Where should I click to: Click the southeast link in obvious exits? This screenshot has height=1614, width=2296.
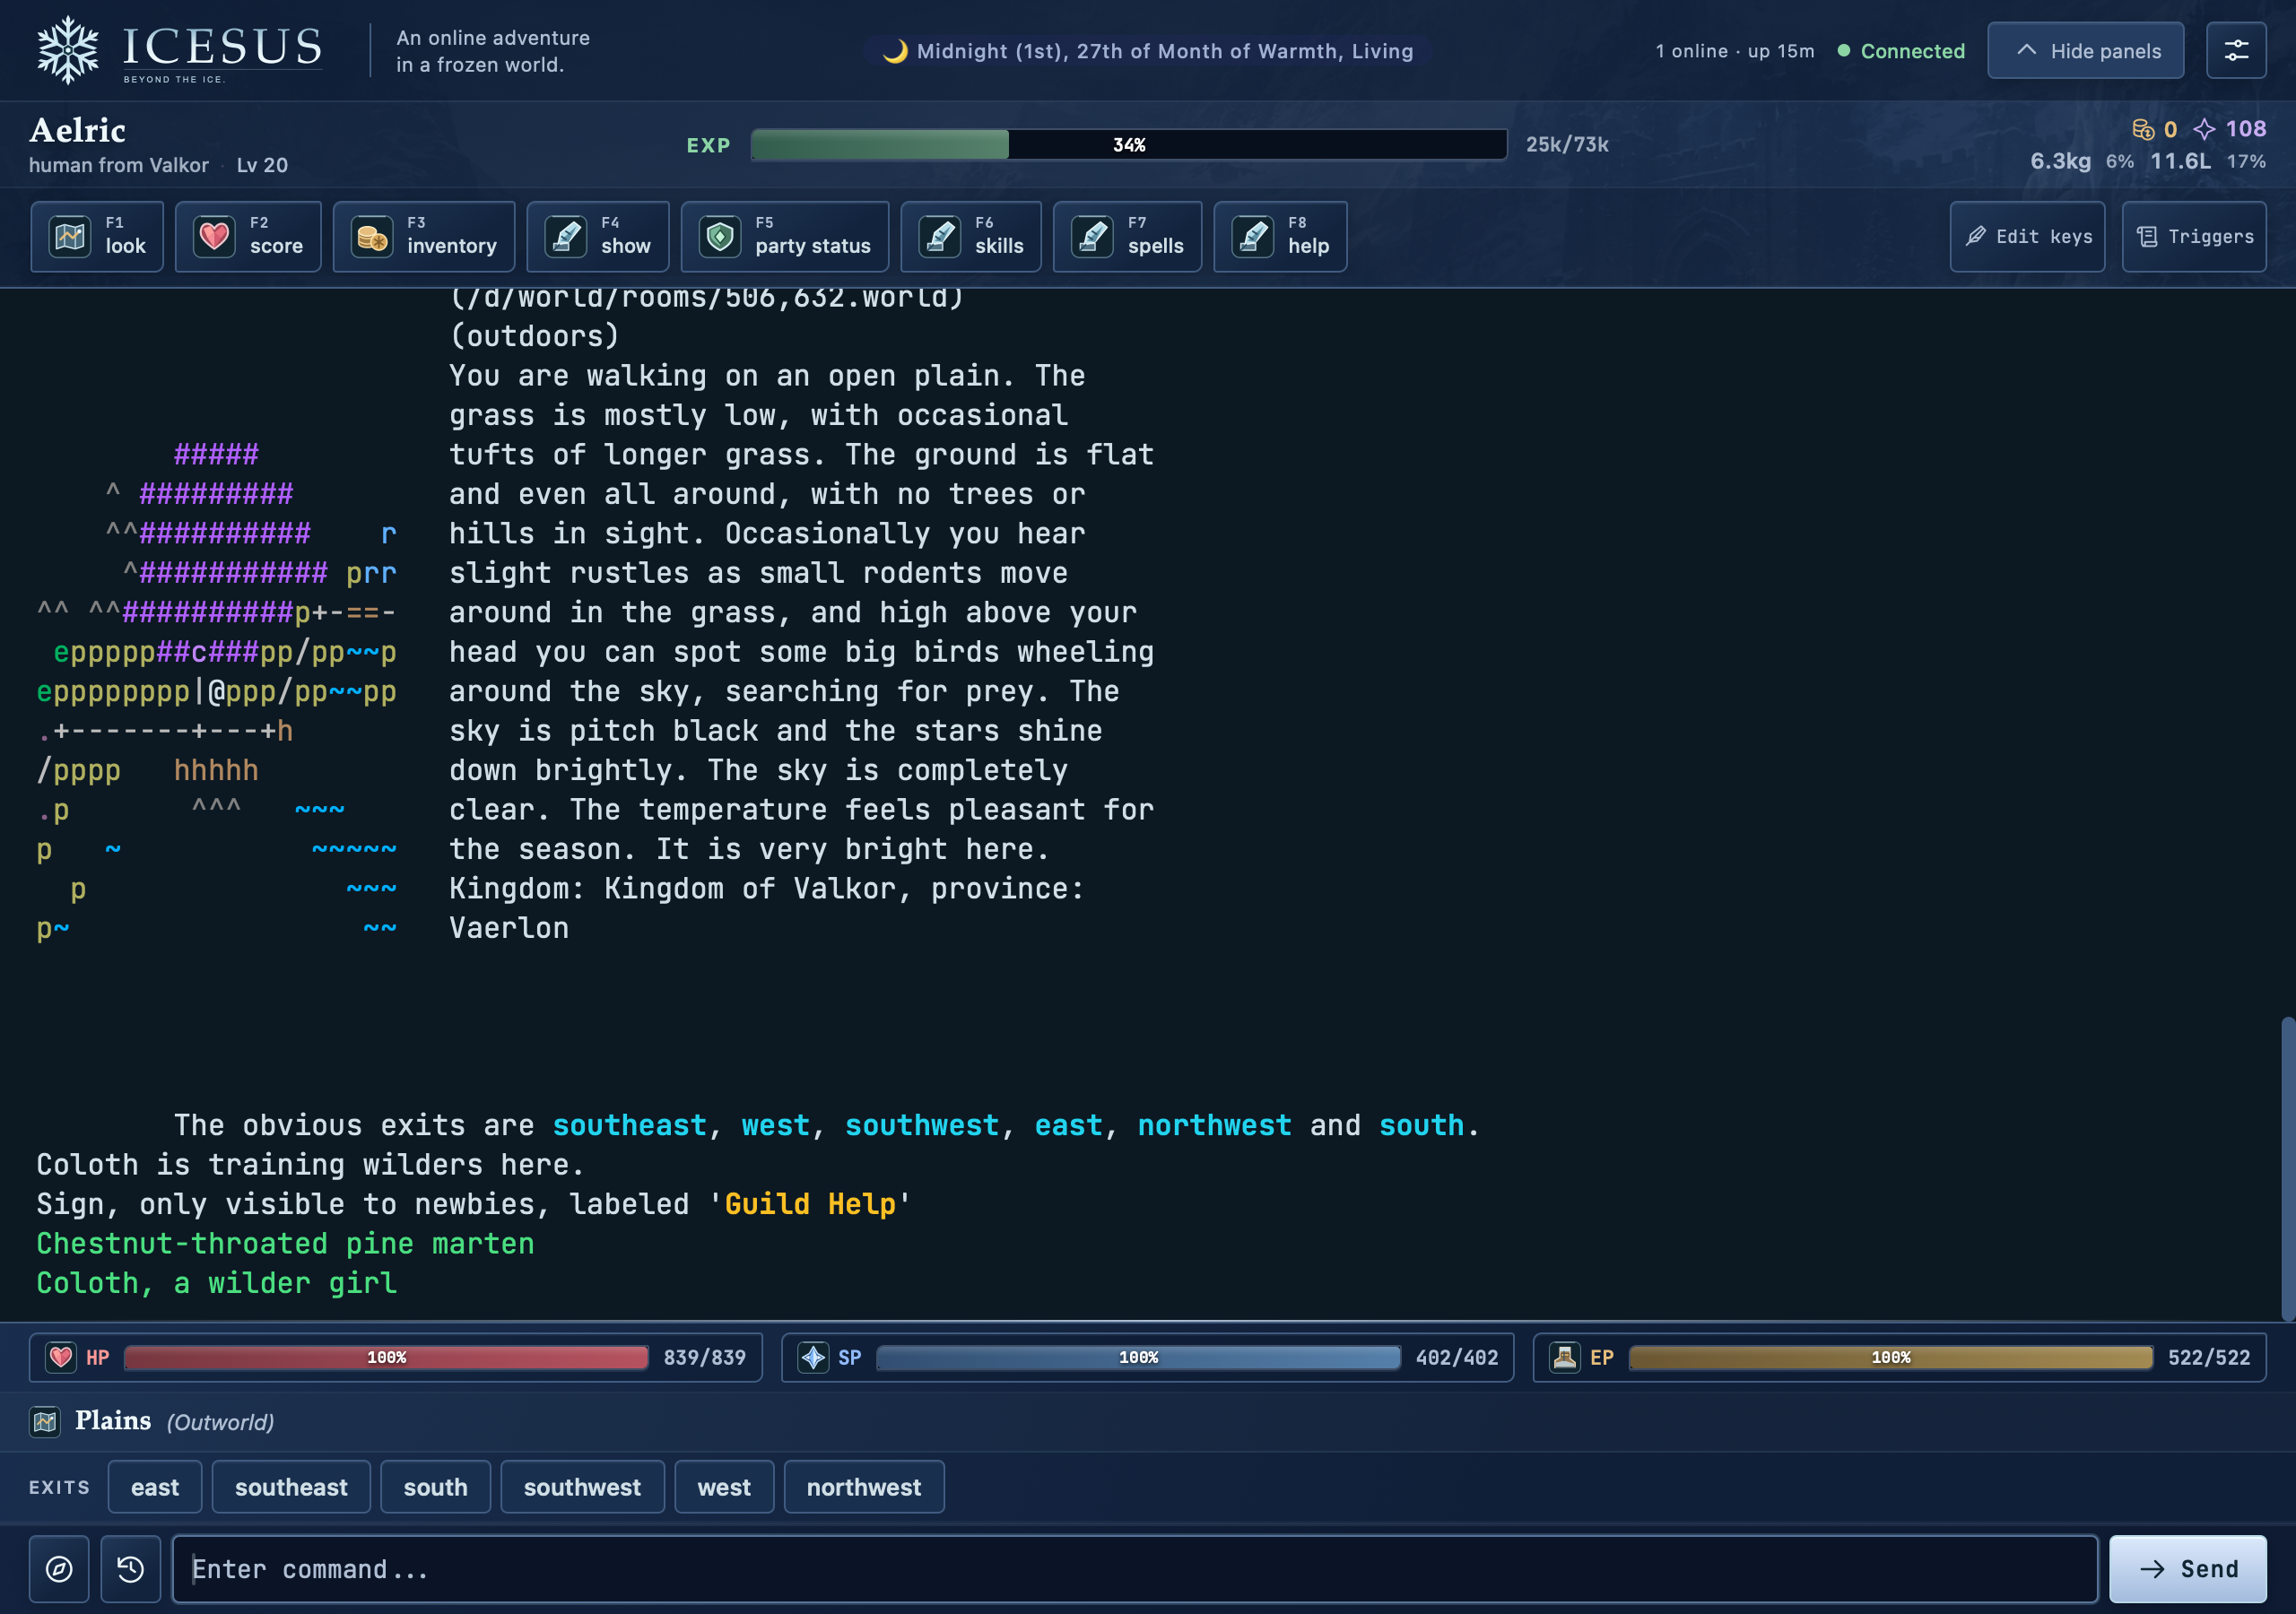pos(630,1126)
